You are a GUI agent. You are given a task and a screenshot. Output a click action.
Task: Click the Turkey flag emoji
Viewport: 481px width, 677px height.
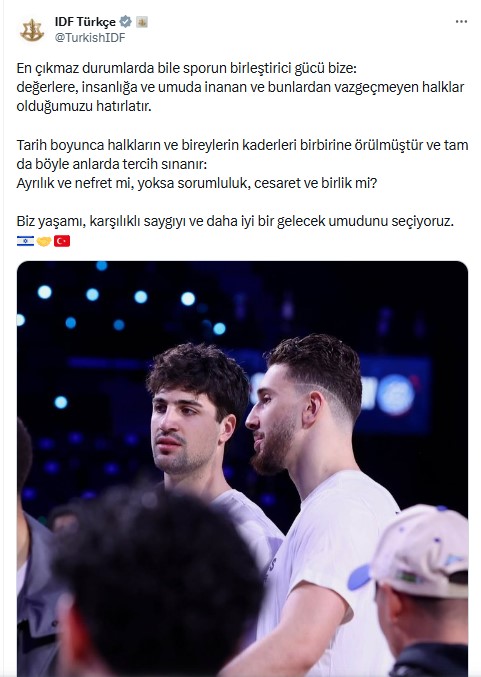coord(62,241)
